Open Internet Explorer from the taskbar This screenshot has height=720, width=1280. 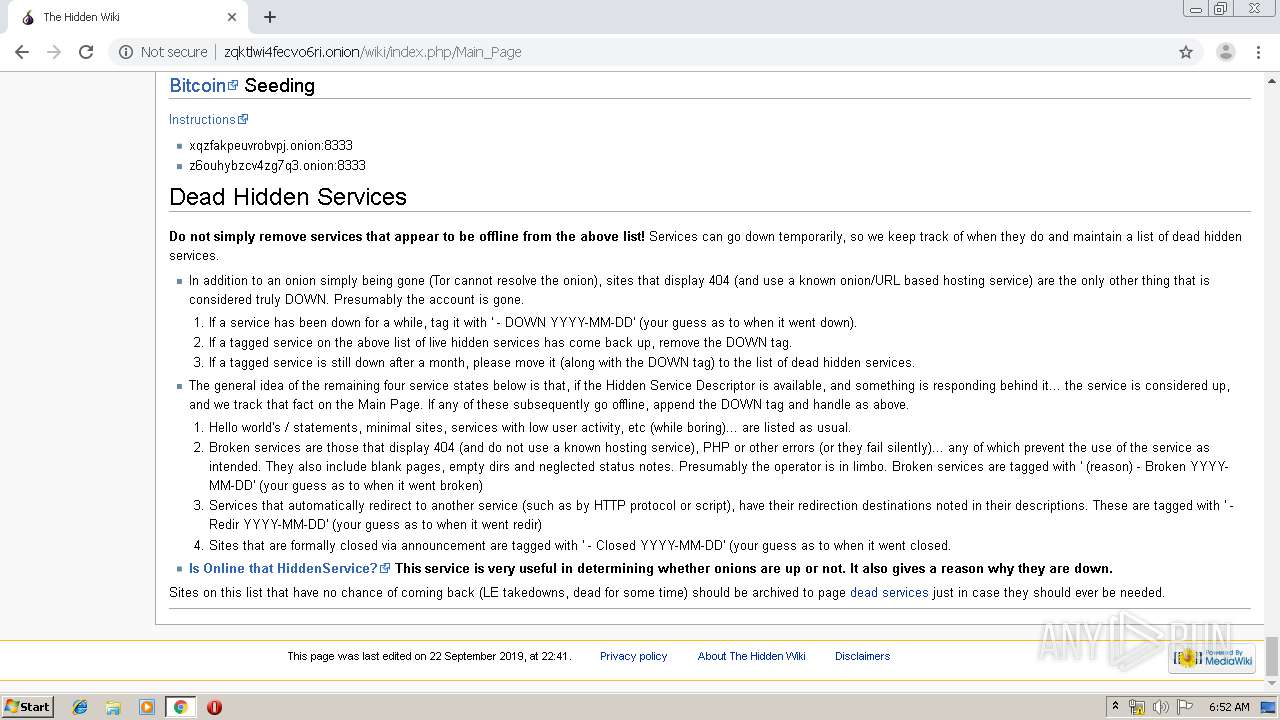point(80,707)
